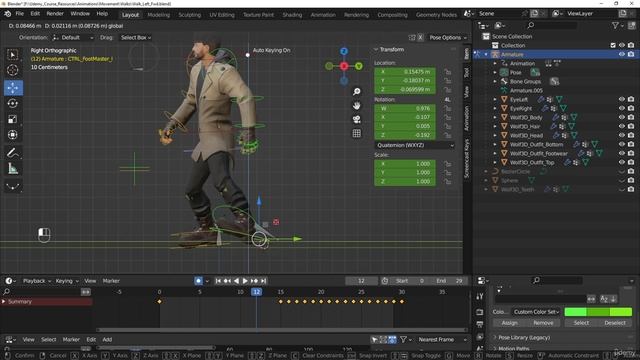Select the Move tool in the toolbar

click(13, 88)
